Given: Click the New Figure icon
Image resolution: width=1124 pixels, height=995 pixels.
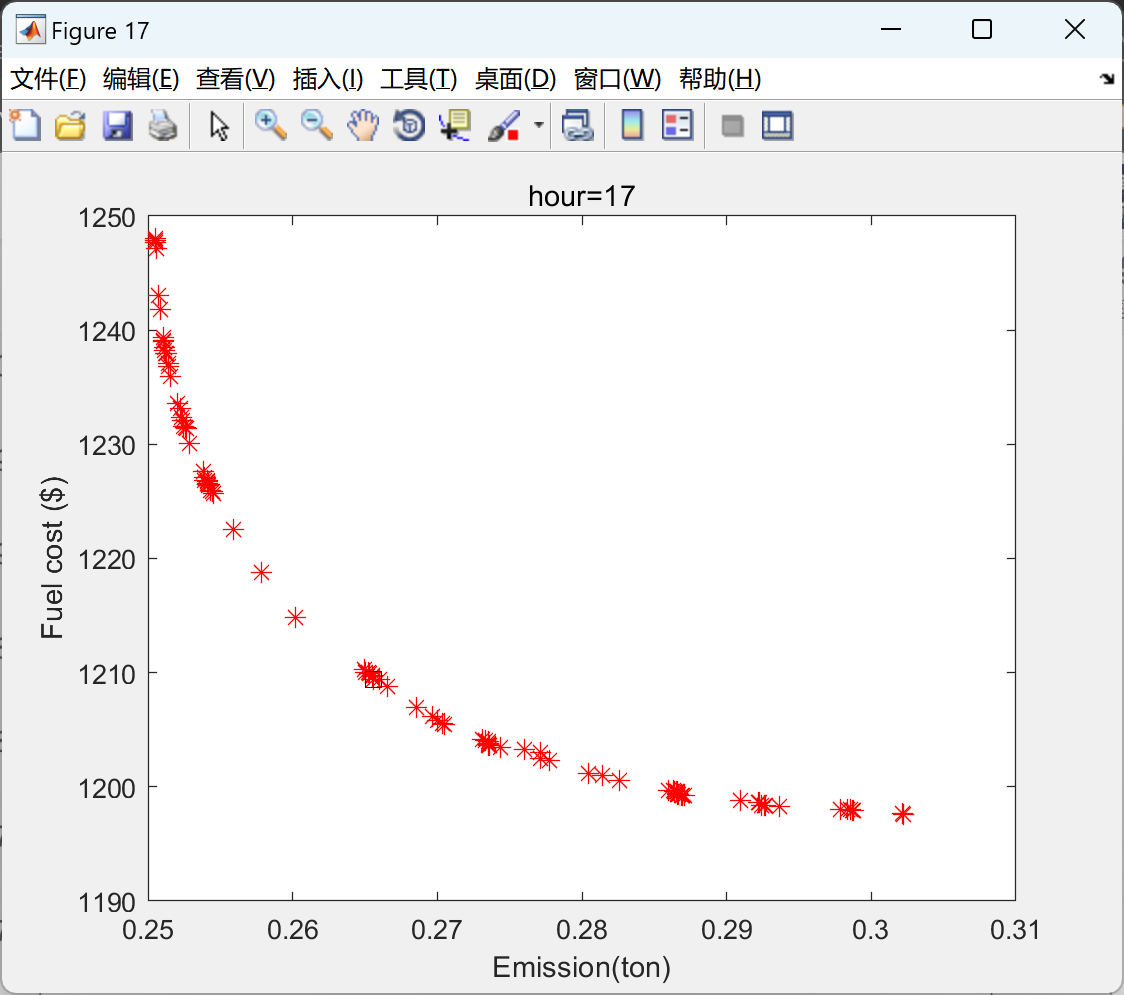Looking at the screenshot, I should click(x=25, y=125).
